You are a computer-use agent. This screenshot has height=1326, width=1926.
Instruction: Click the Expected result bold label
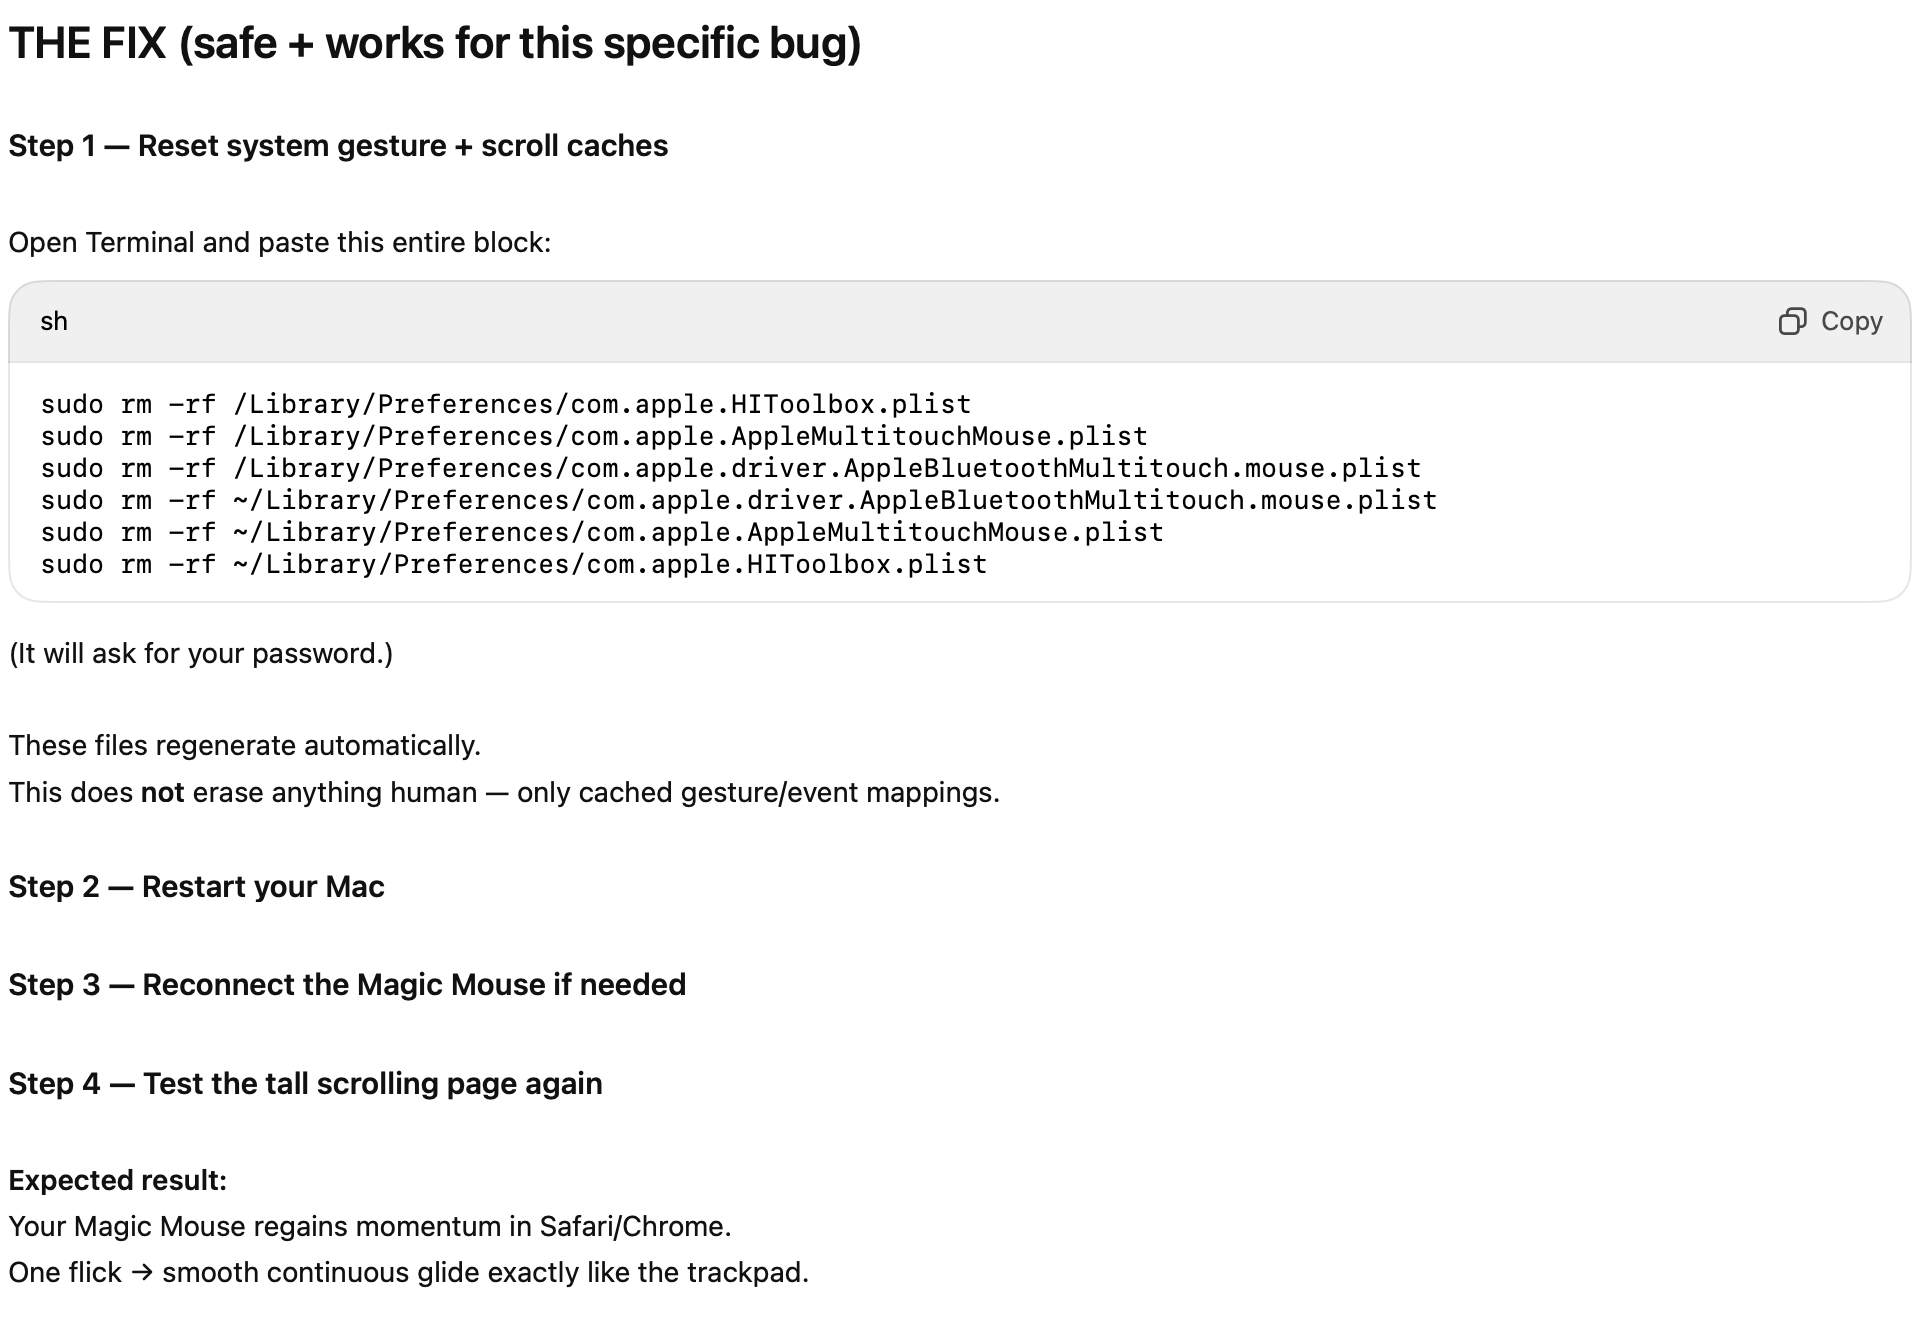(x=118, y=1181)
